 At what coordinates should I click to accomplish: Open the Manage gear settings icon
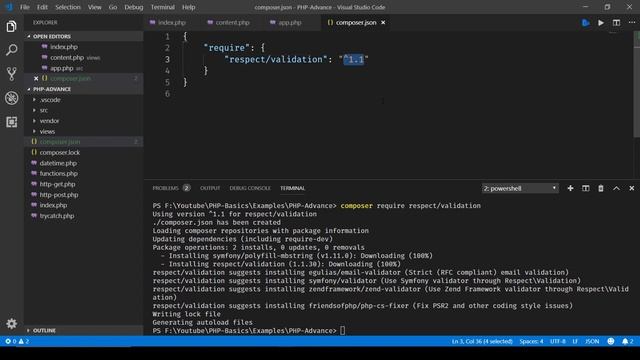[11, 324]
